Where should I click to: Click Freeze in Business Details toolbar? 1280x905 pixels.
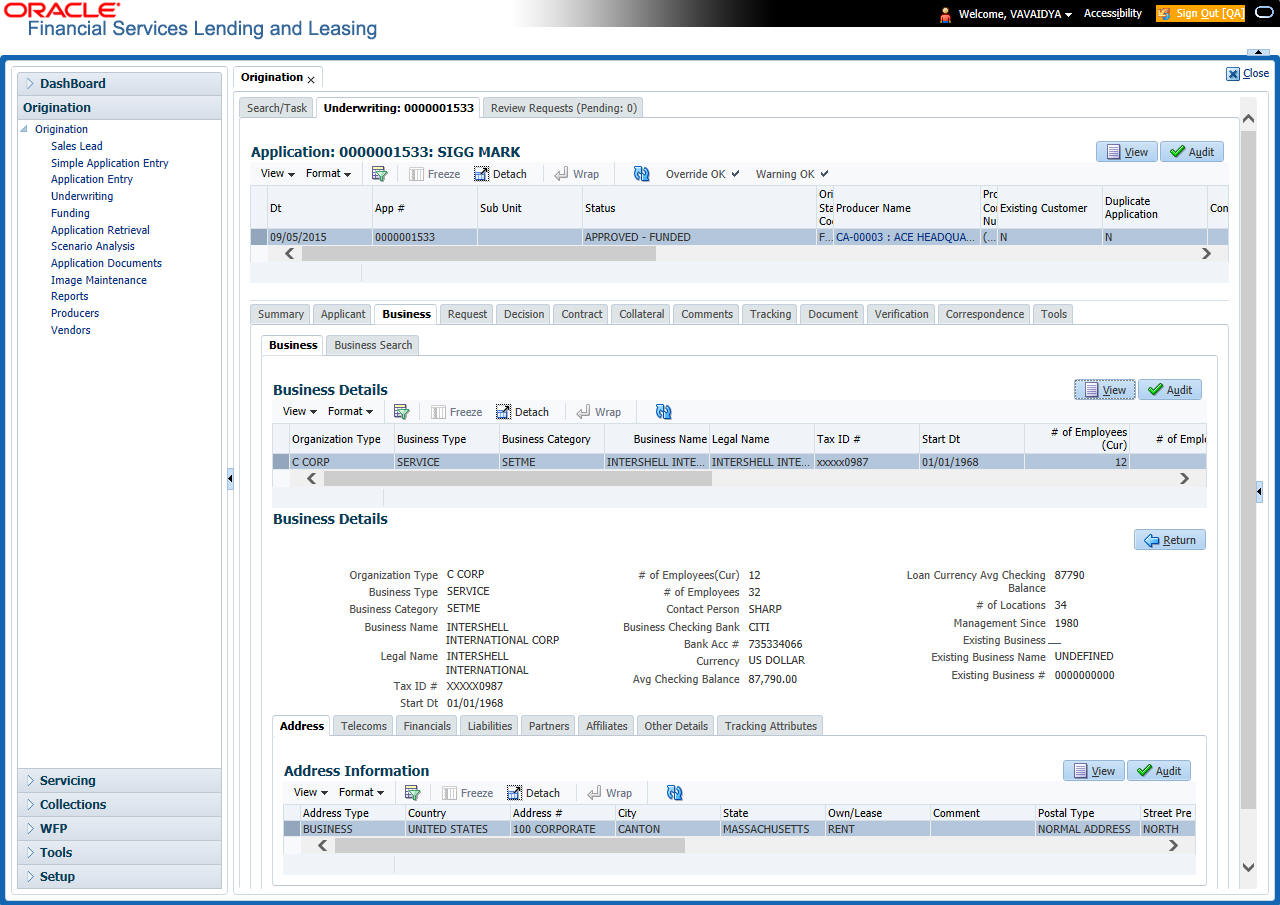[457, 412]
